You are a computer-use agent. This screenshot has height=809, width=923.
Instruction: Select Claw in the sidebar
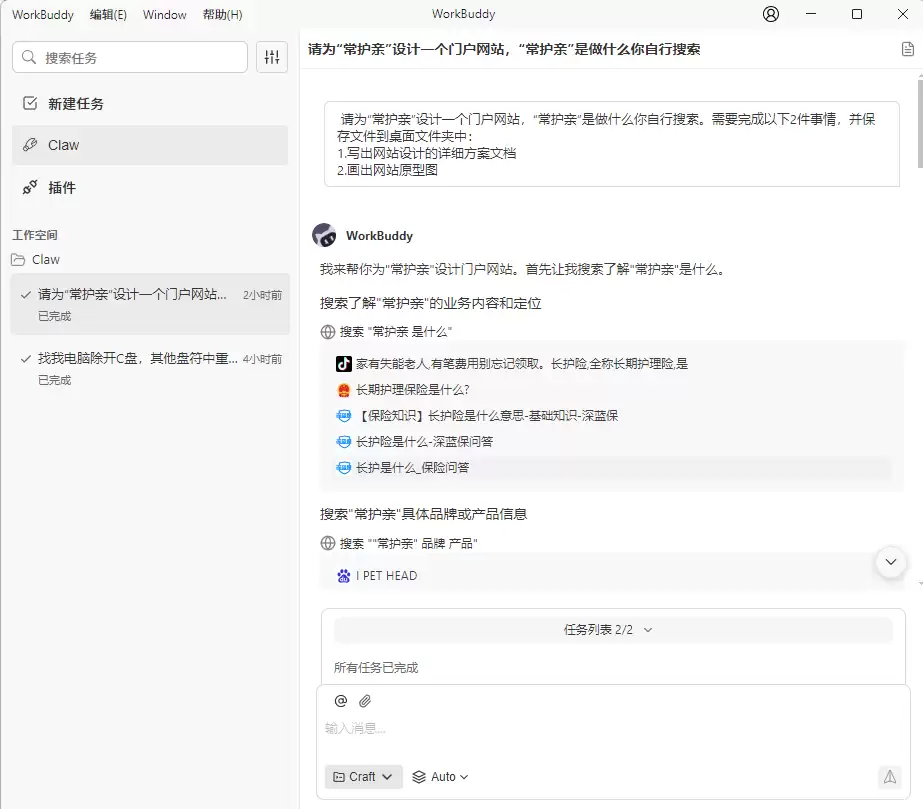(63, 145)
